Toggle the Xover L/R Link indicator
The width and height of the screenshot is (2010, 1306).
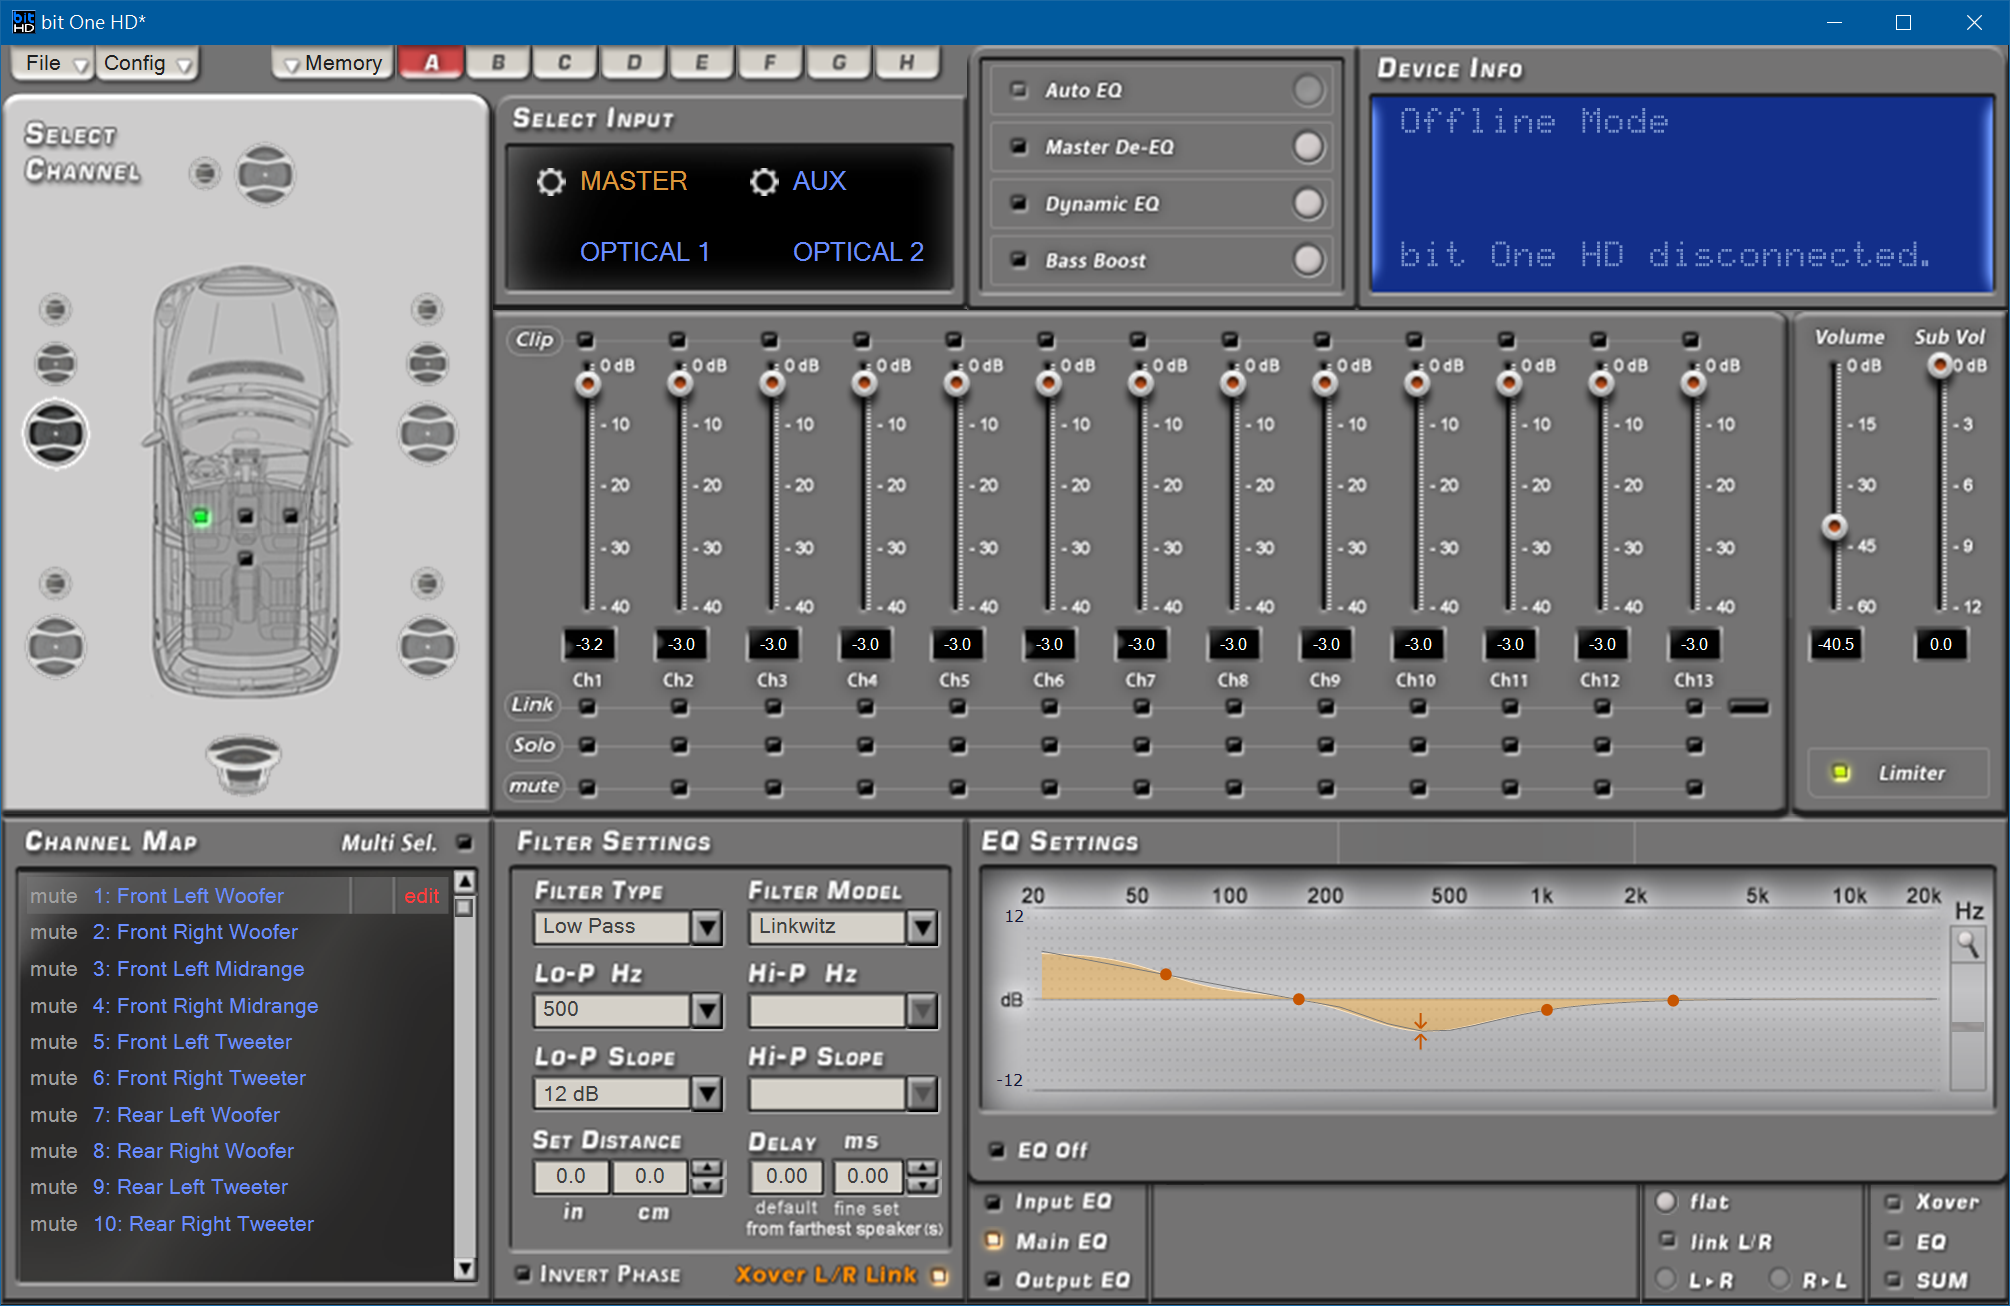click(x=938, y=1275)
